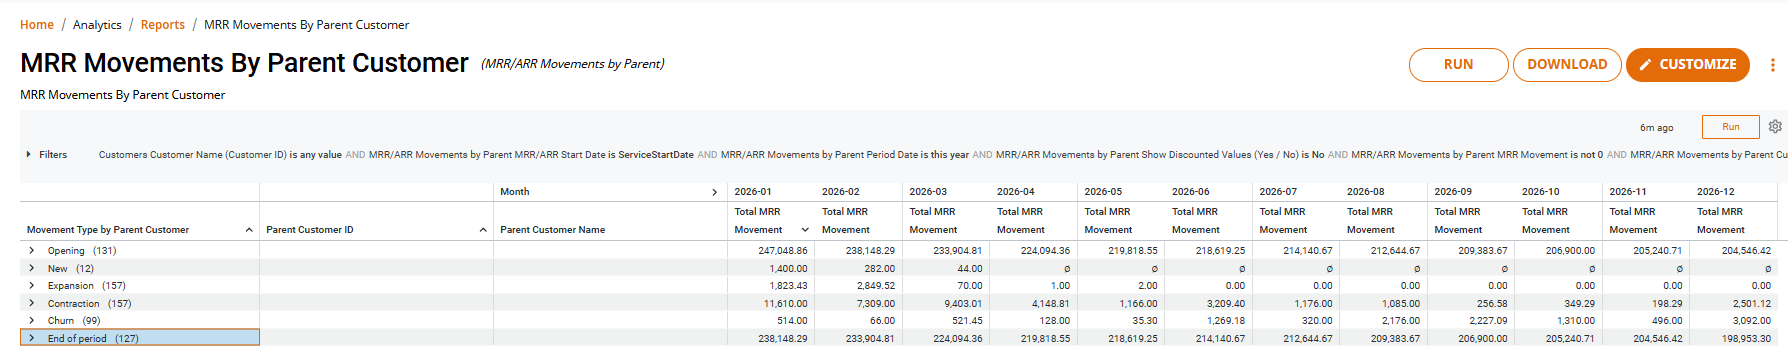This screenshot has width=1788, height=362.
Task: Expand the Churn (99) row
Action: [32, 321]
